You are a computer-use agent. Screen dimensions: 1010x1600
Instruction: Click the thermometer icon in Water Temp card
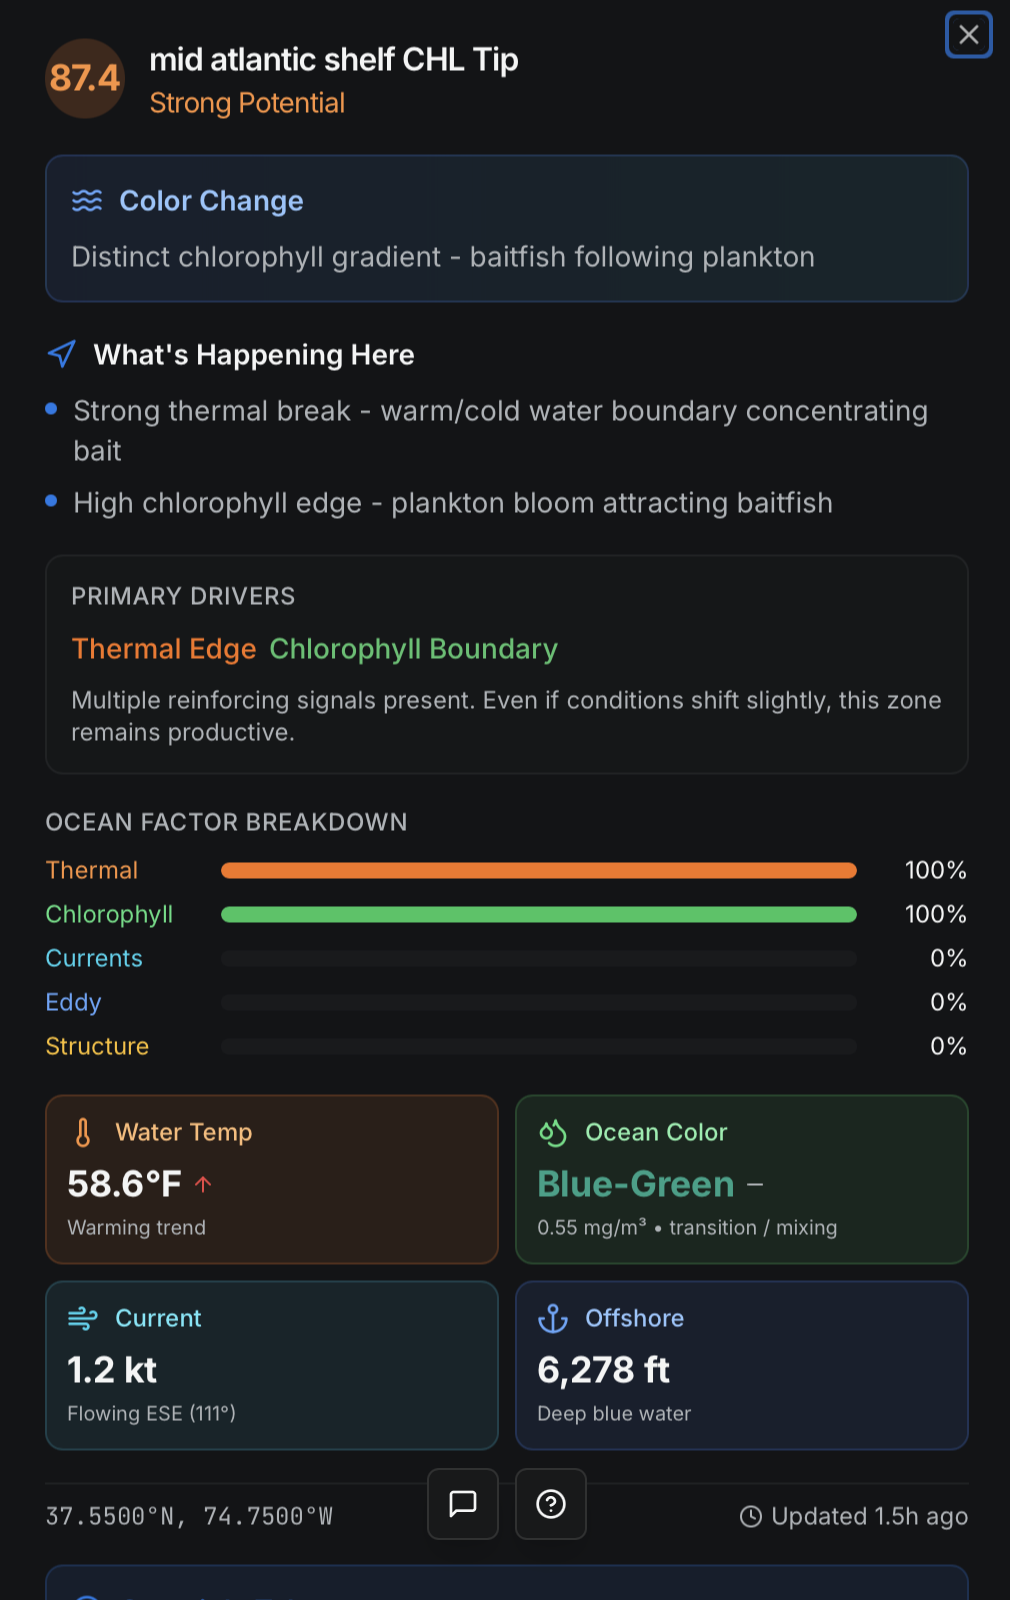click(x=83, y=1132)
